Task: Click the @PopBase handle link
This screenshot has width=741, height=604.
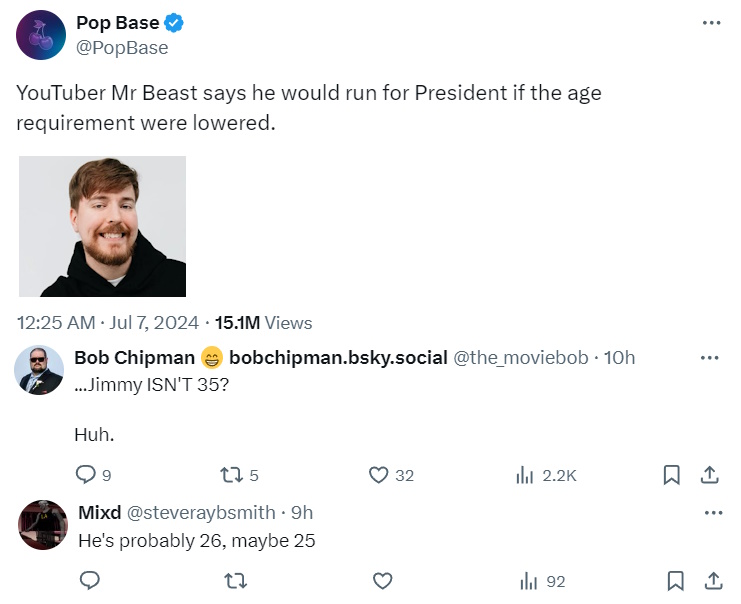Action: 122,48
